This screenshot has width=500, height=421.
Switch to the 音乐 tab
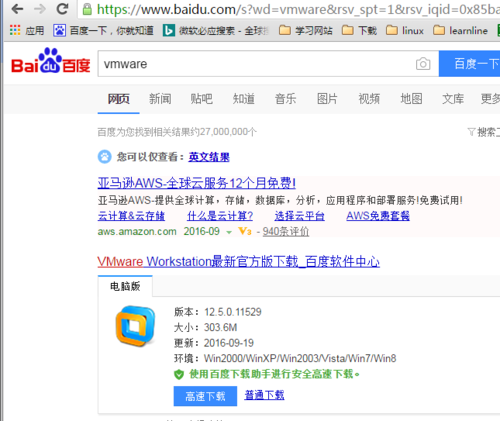[285, 99]
